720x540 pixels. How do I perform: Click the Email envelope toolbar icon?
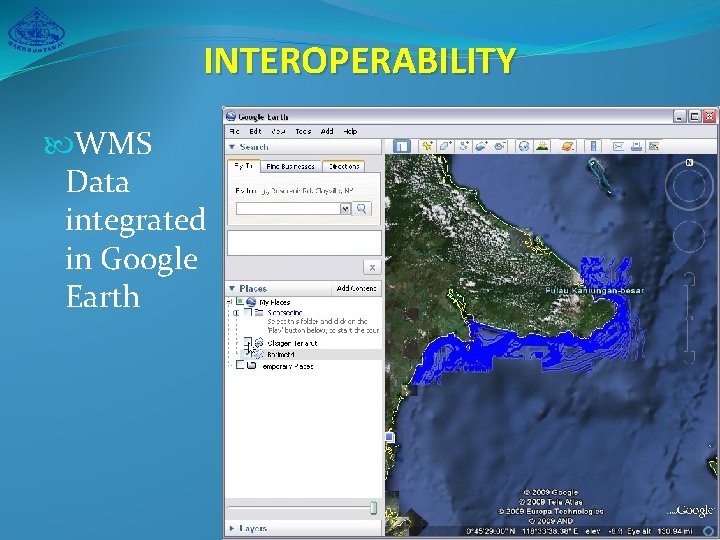tap(618, 146)
